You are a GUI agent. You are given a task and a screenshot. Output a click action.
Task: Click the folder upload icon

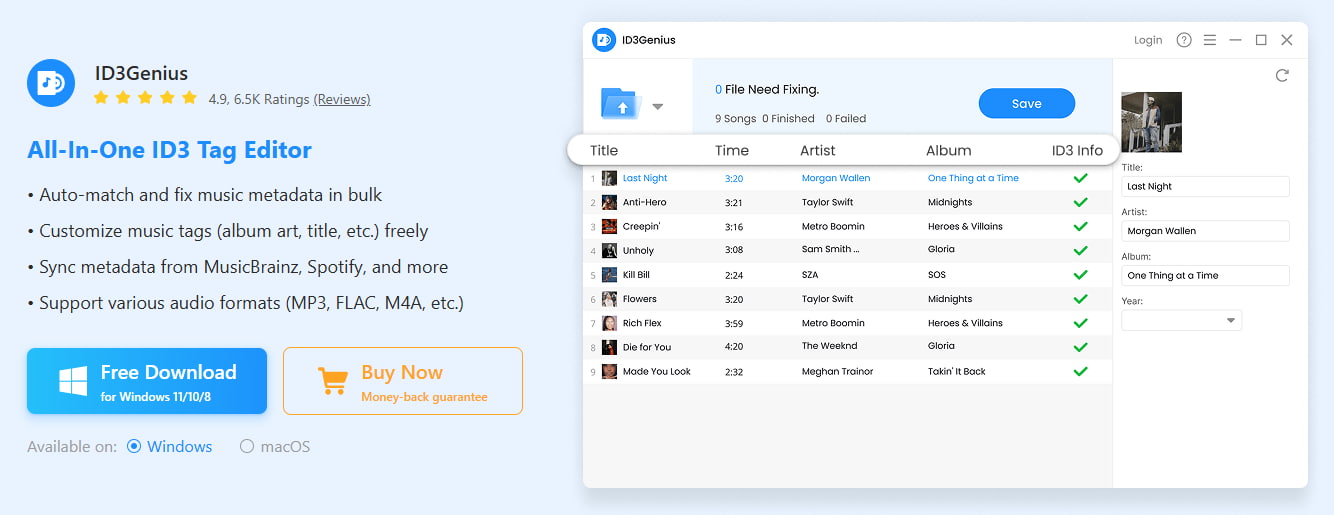pos(620,104)
